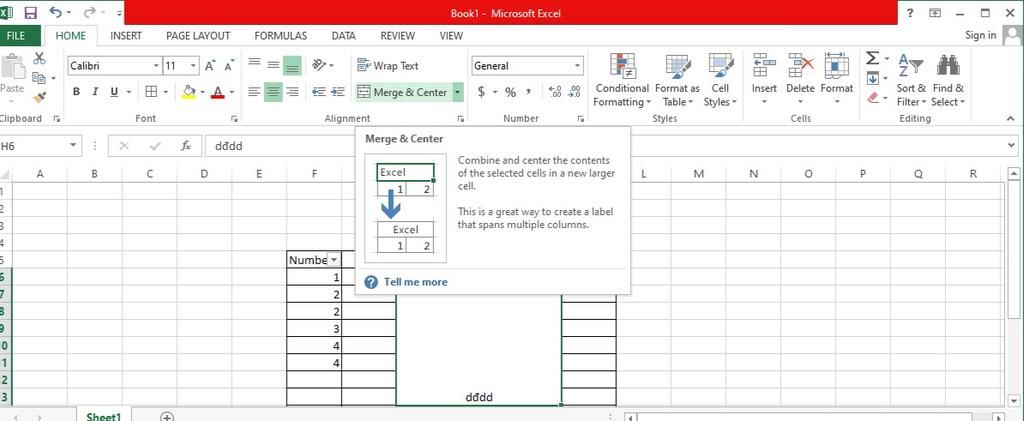Click Decrease Decimal icon
The width and height of the screenshot is (1024, 421).
point(574,92)
